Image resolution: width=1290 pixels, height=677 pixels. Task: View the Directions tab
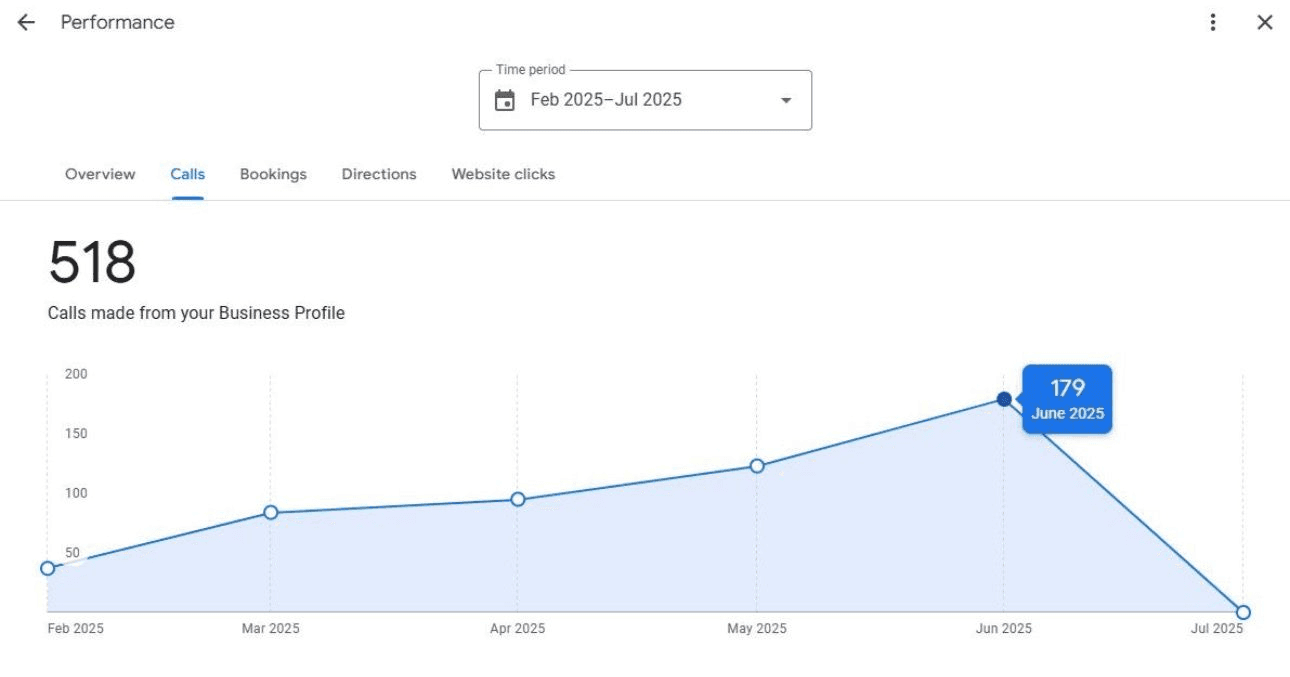coord(378,174)
